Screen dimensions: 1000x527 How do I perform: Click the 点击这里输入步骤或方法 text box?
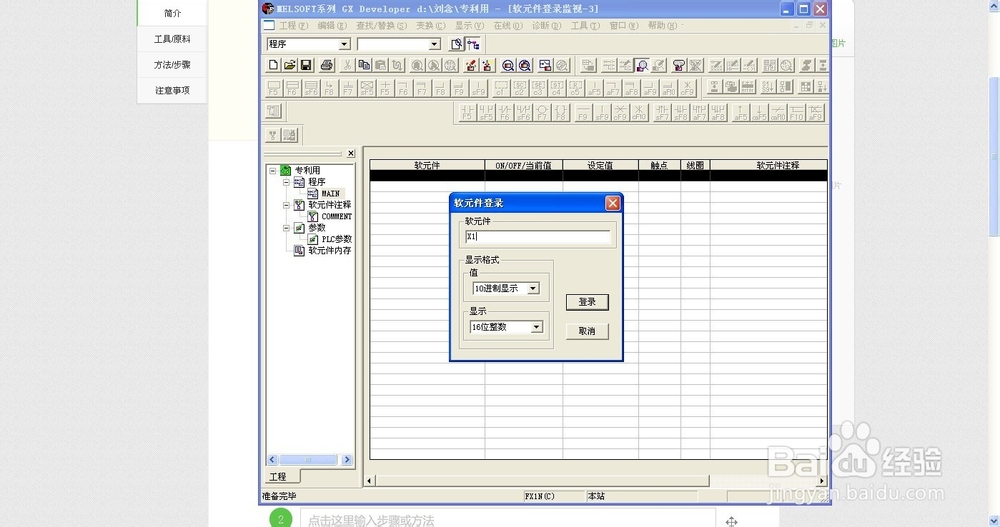pos(508,520)
